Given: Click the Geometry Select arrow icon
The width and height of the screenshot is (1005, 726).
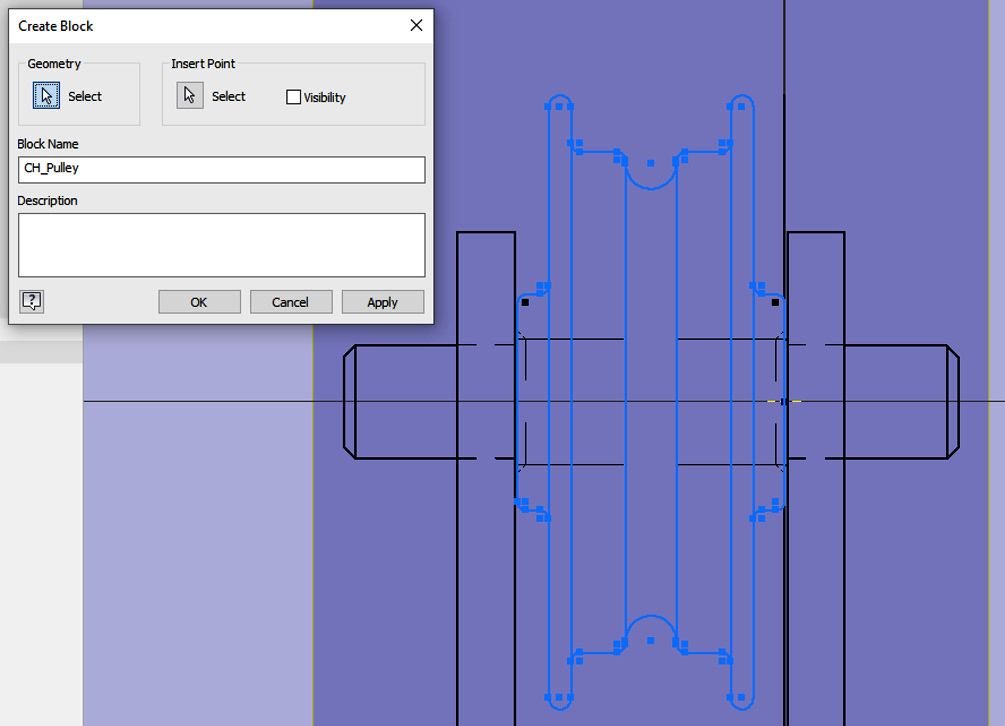Looking at the screenshot, I should tap(46, 95).
